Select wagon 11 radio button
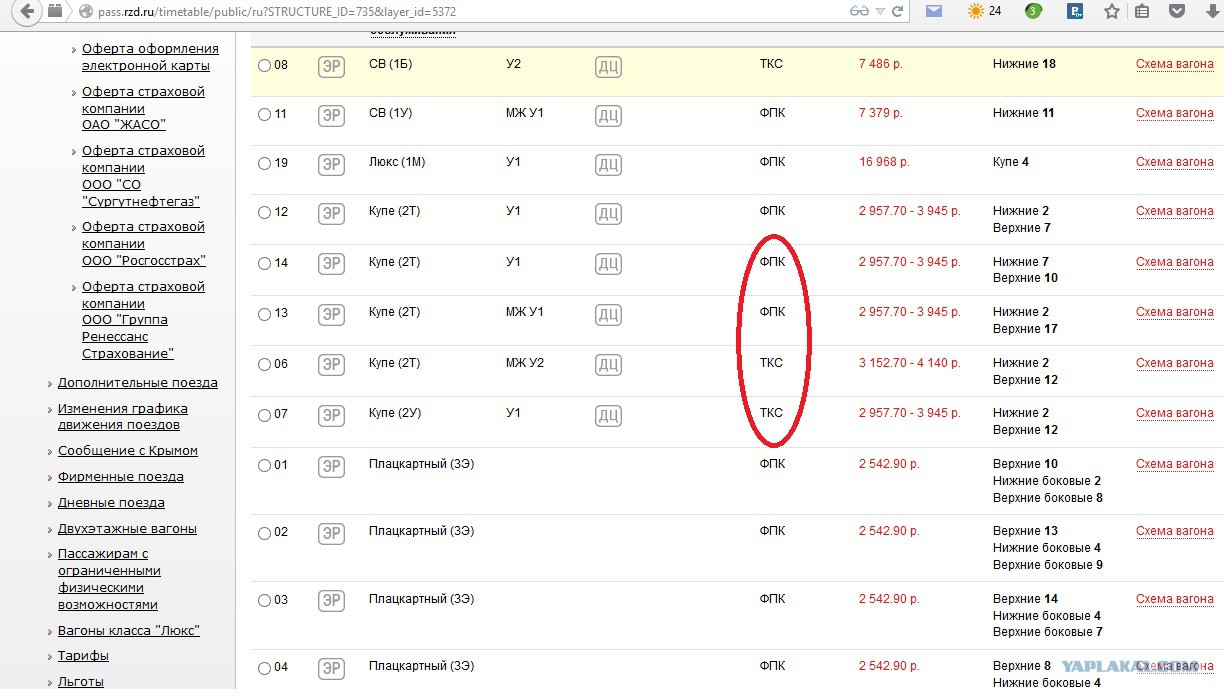Image resolution: width=1224 pixels, height=696 pixels. pos(264,114)
